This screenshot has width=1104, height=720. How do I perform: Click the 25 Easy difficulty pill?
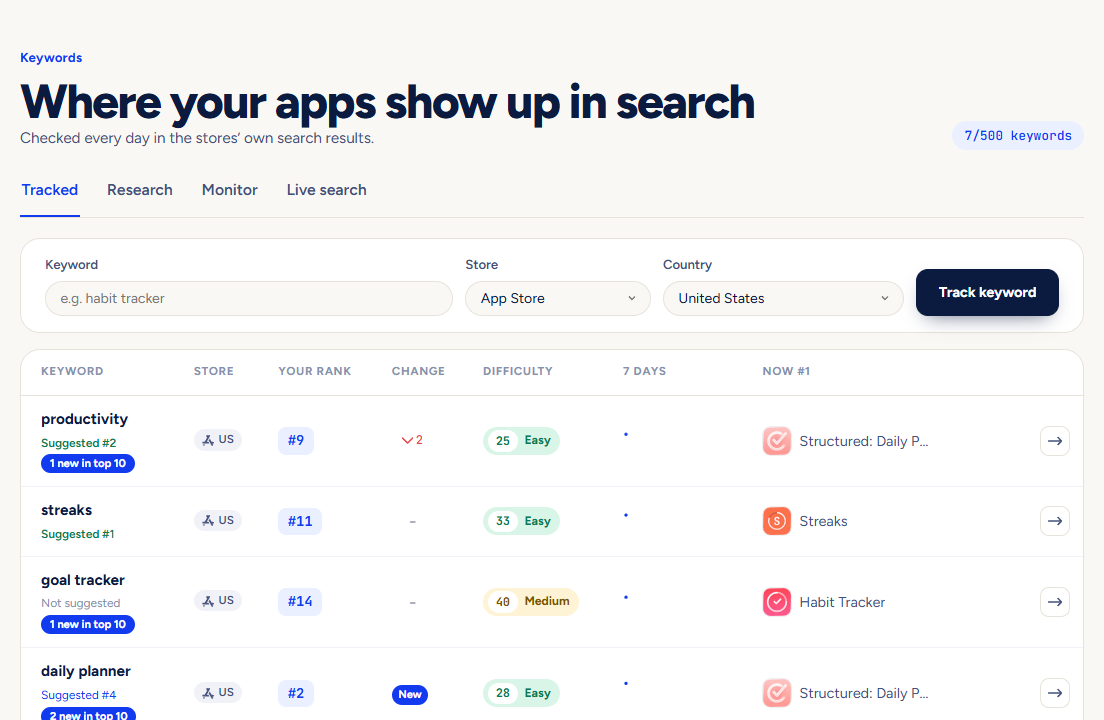click(521, 441)
